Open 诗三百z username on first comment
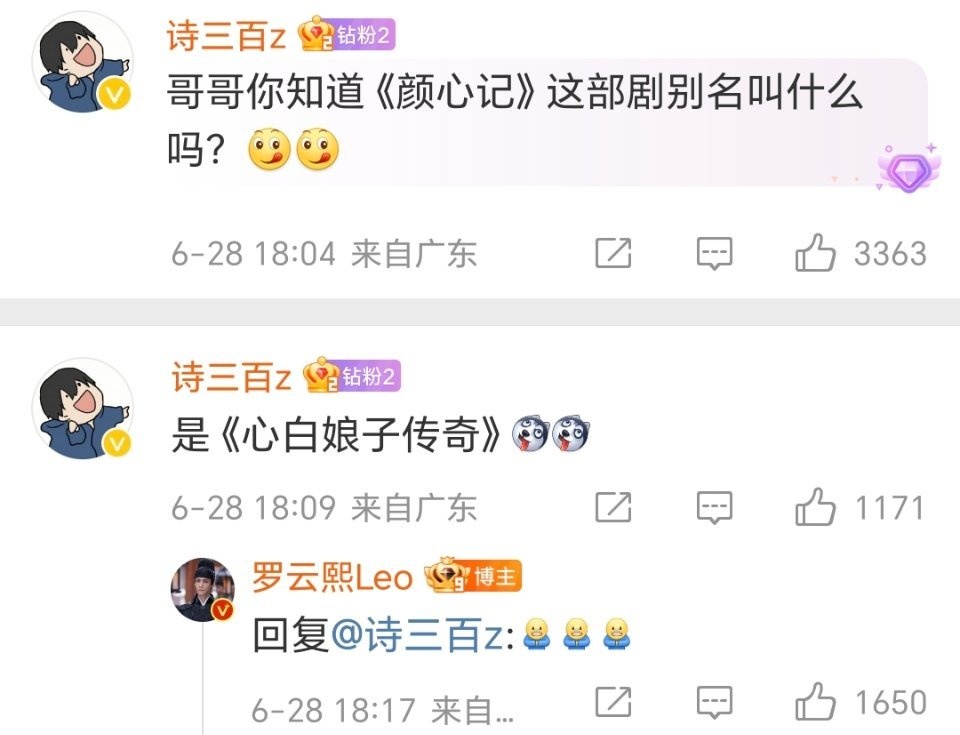960x735 pixels. [227, 35]
